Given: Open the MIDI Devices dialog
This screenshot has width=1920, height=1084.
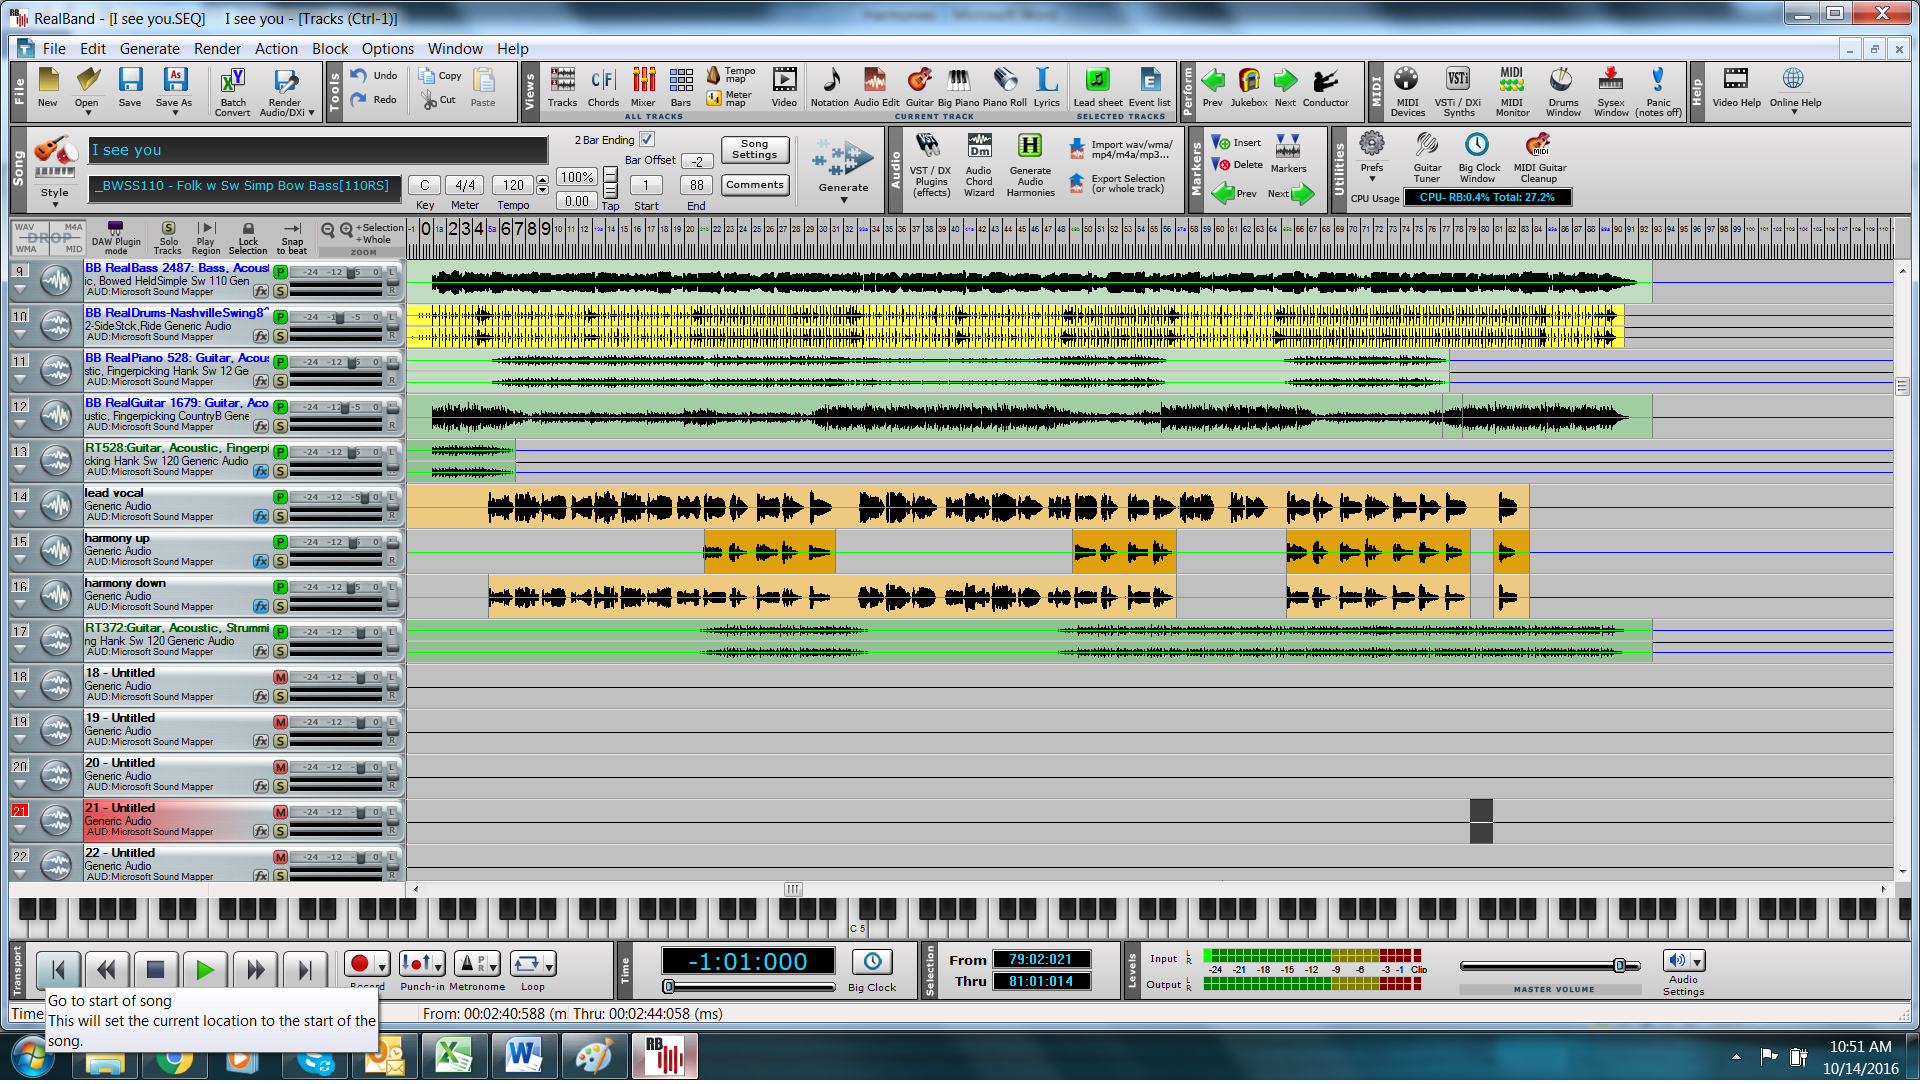Looking at the screenshot, I should [1407, 92].
